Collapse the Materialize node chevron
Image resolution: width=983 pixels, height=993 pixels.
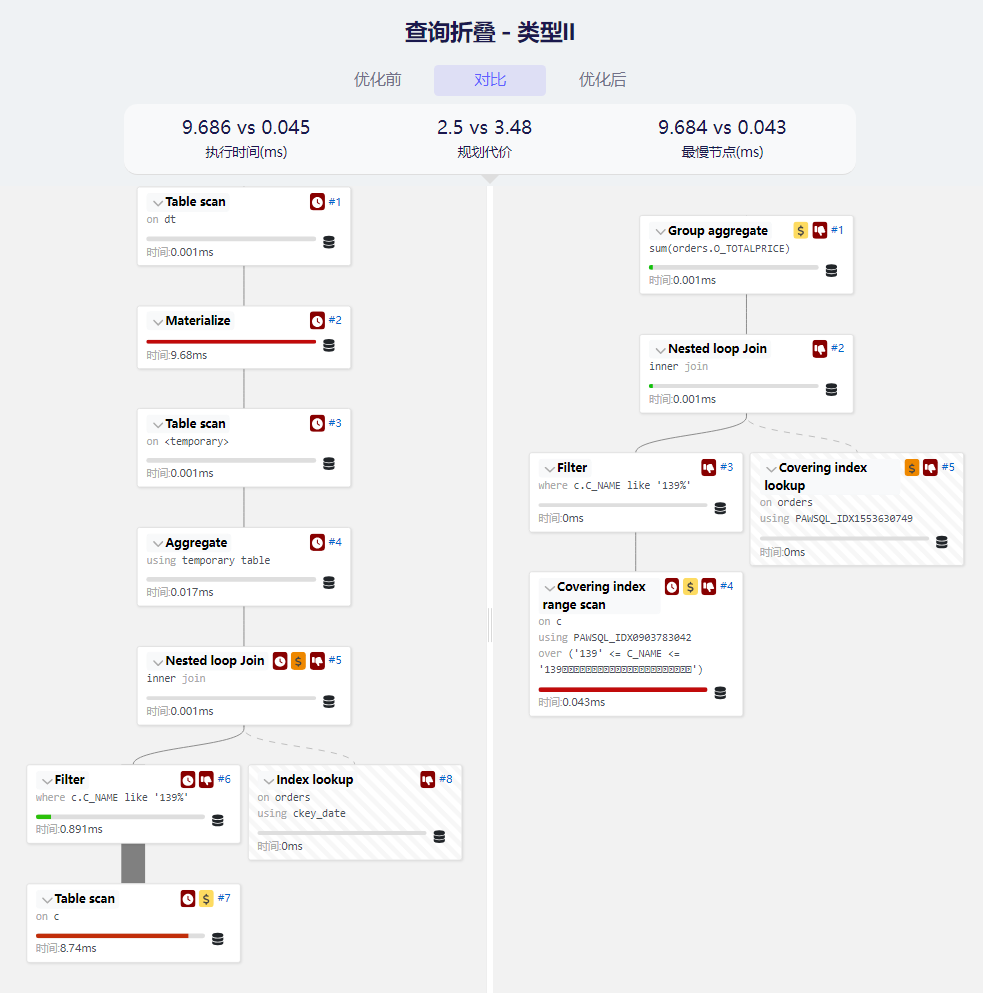(157, 322)
